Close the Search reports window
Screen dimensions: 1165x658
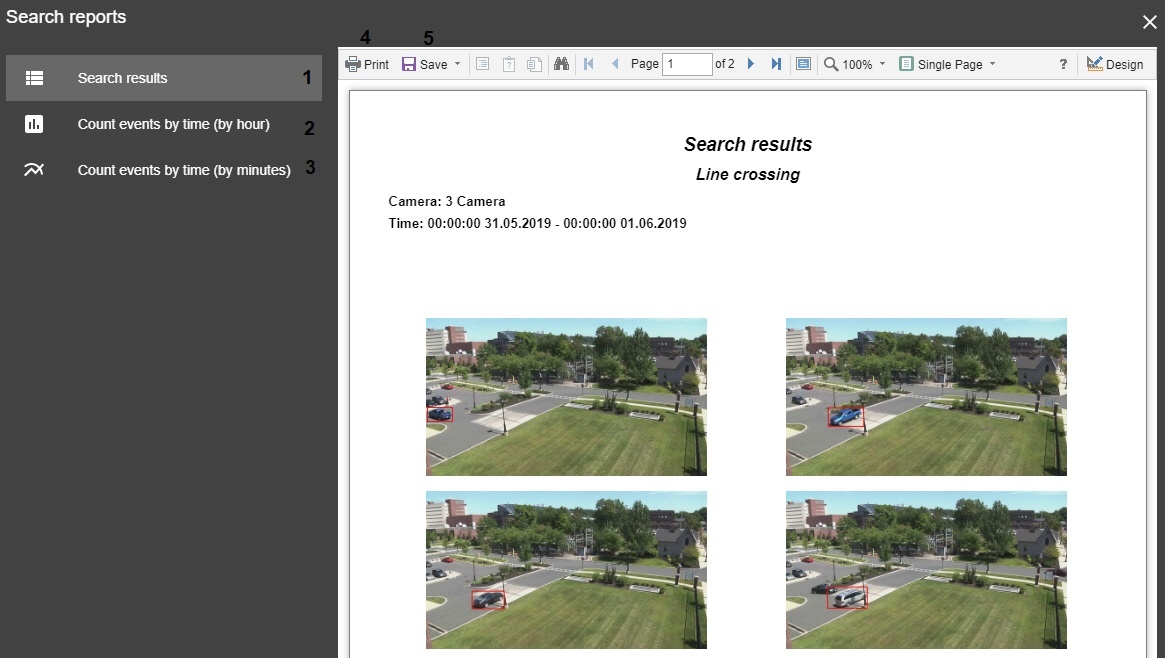pos(1149,21)
